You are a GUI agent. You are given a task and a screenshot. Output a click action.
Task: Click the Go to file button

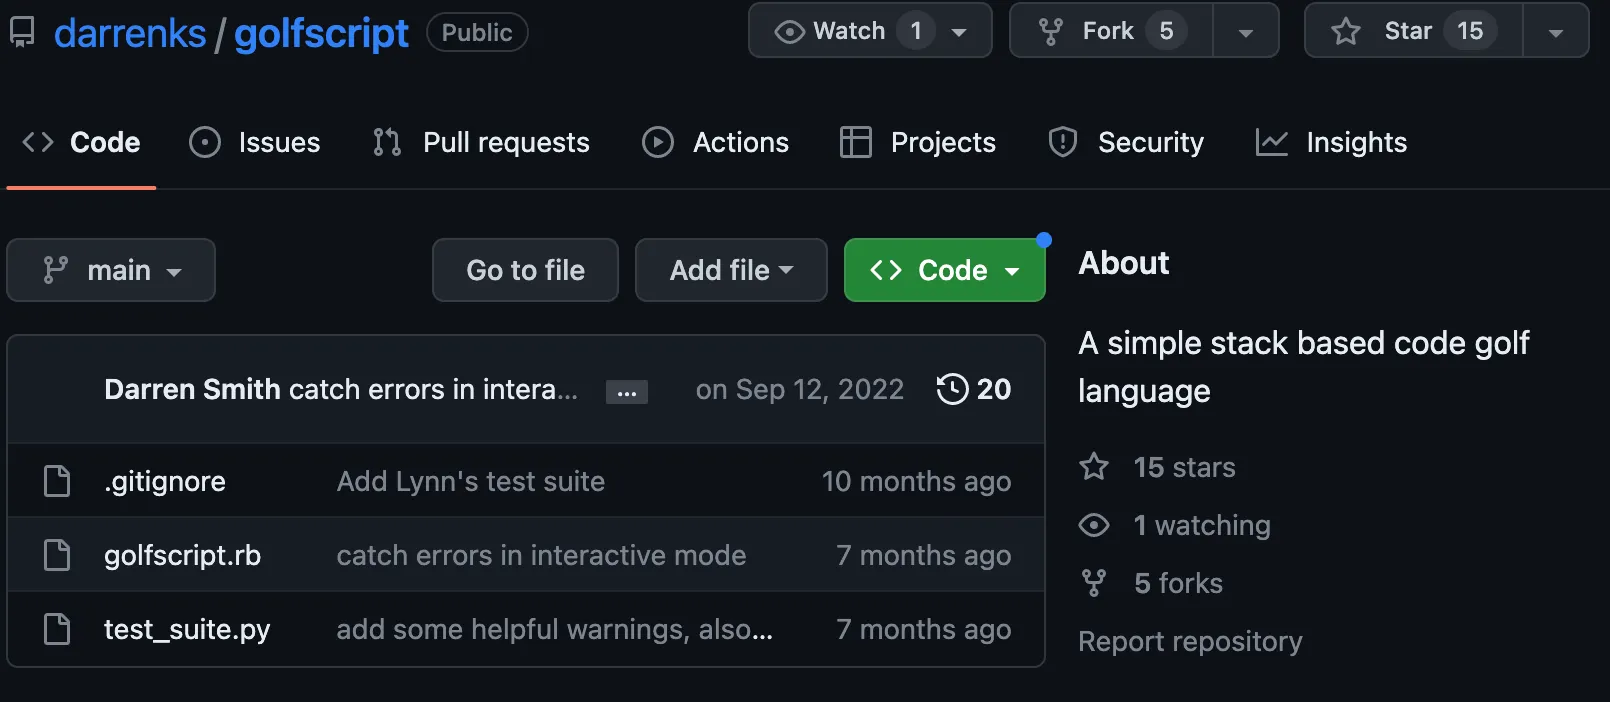525,270
